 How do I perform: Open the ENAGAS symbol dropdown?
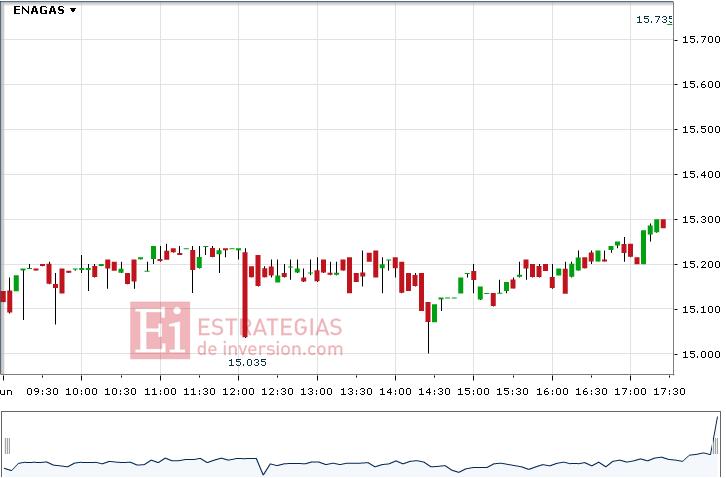click(x=44, y=10)
